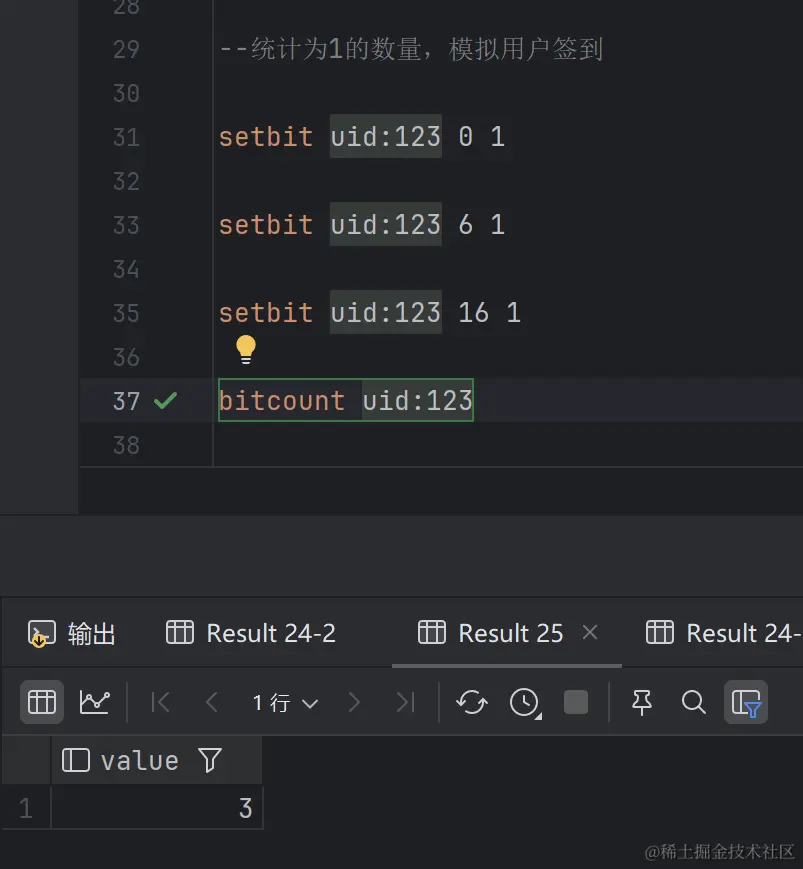Click line number 31 in gutter

[x=126, y=137]
